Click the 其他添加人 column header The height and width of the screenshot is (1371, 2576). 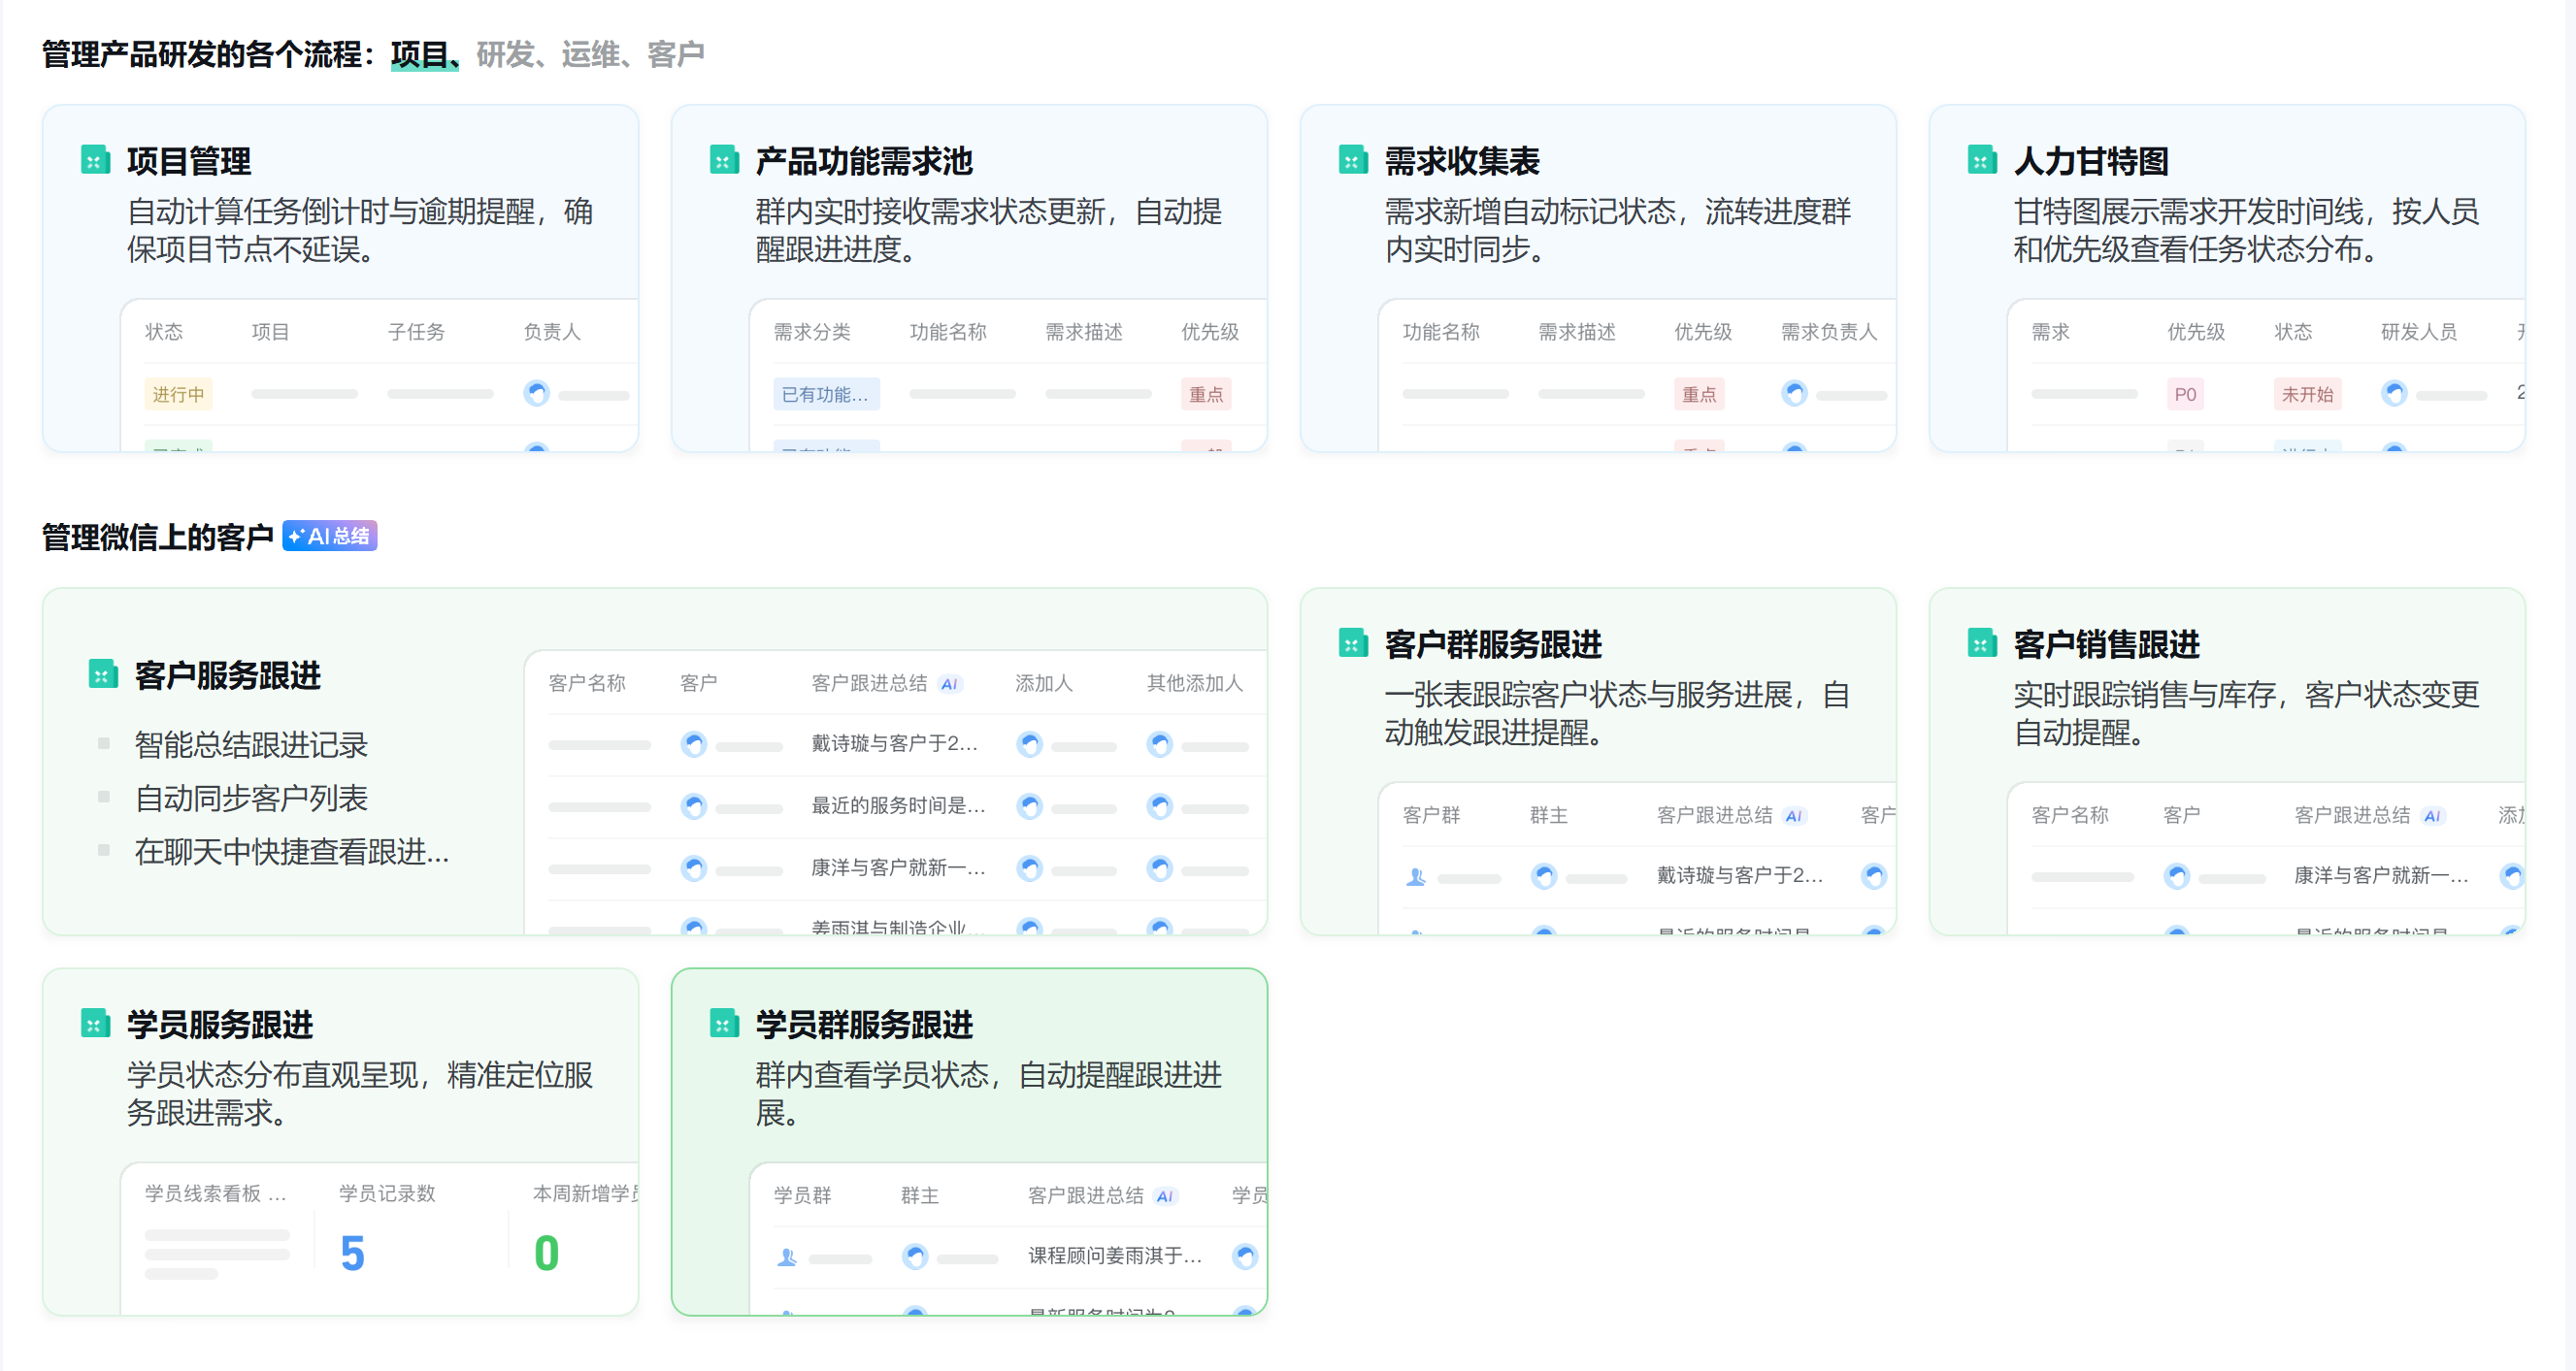tap(1195, 683)
